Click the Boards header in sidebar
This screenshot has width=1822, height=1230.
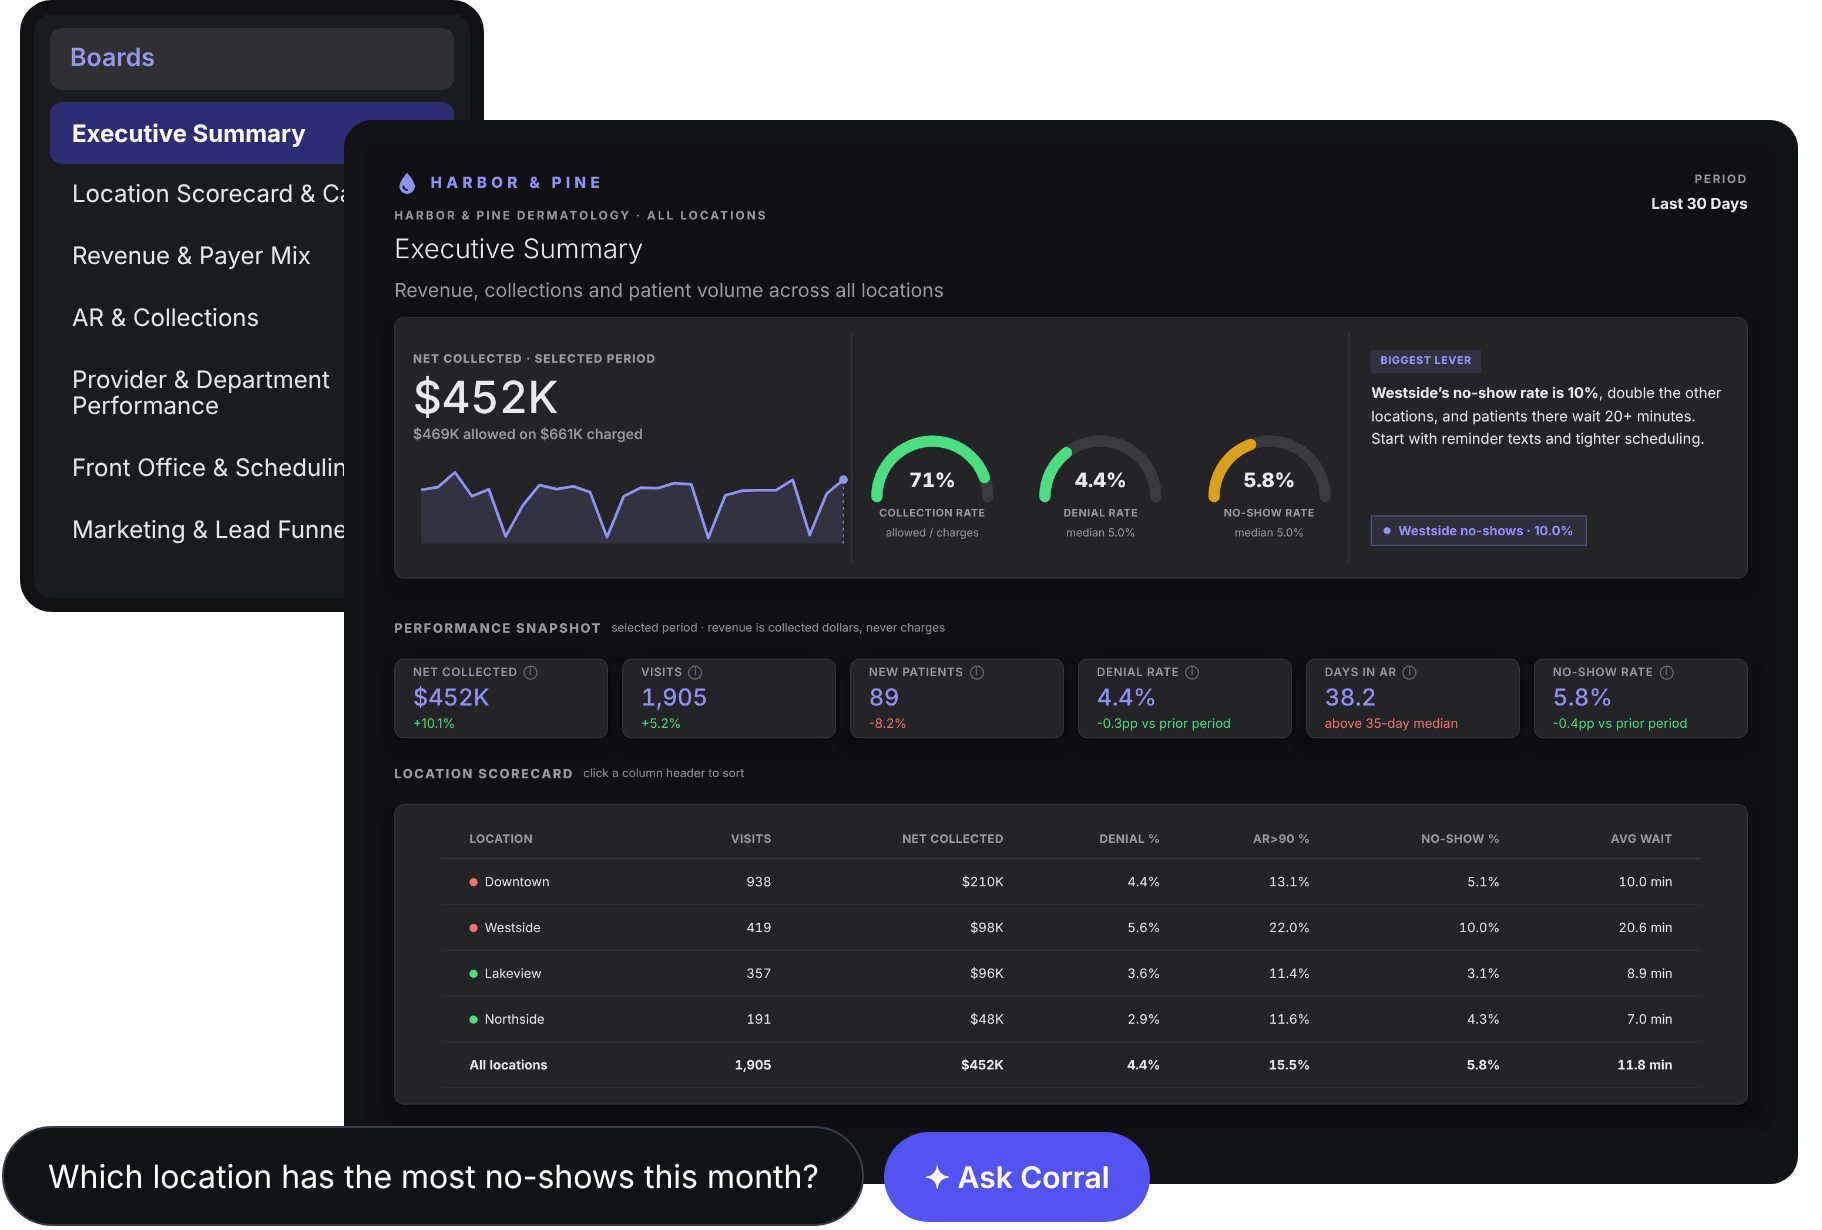click(252, 58)
